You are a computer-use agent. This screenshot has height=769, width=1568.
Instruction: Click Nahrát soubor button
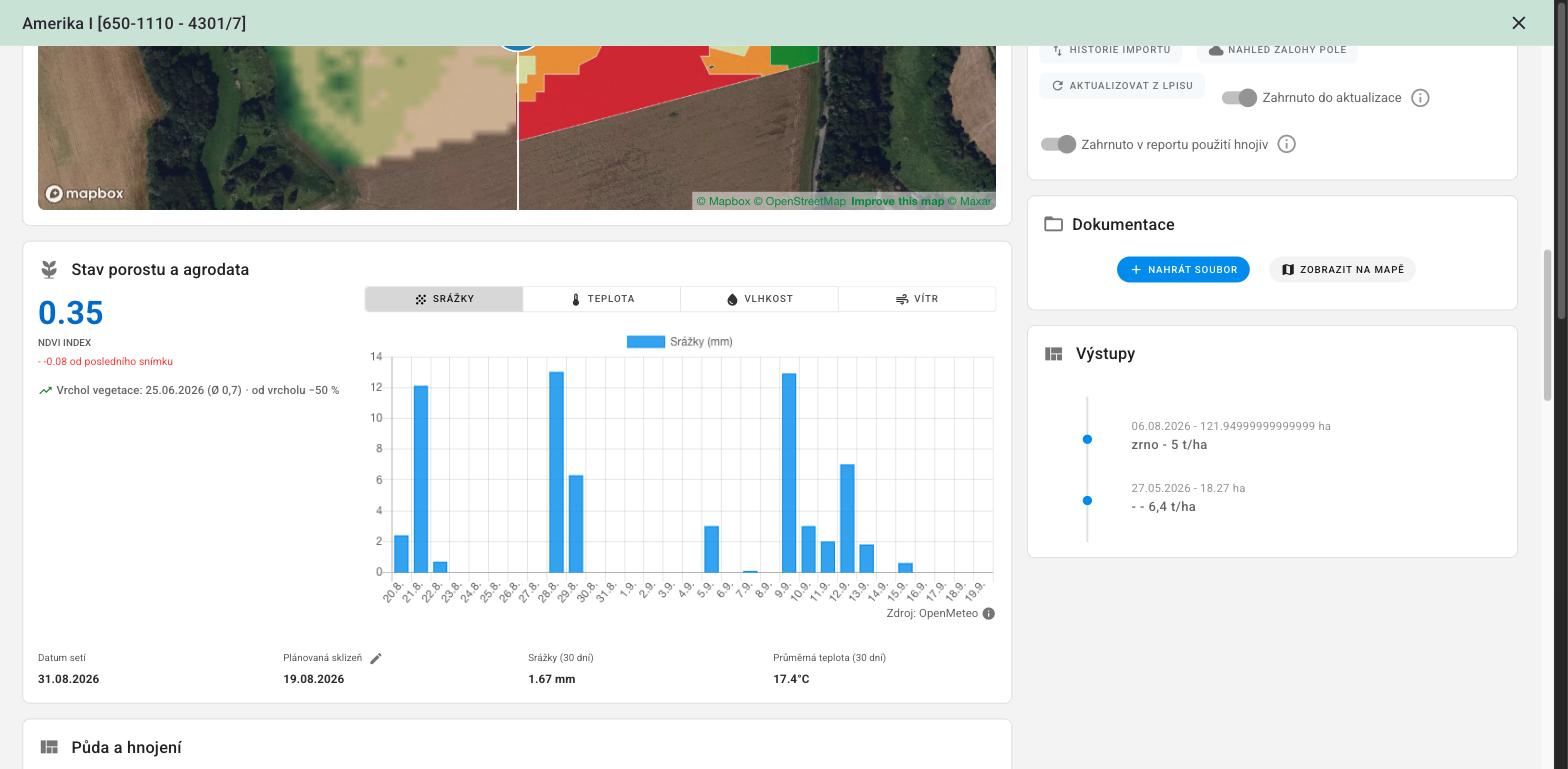[1183, 269]
